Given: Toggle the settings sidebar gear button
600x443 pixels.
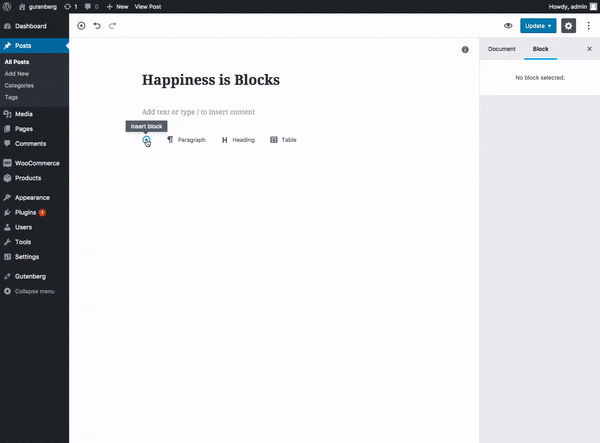Looking at the screenshot, I should [569, 25].
